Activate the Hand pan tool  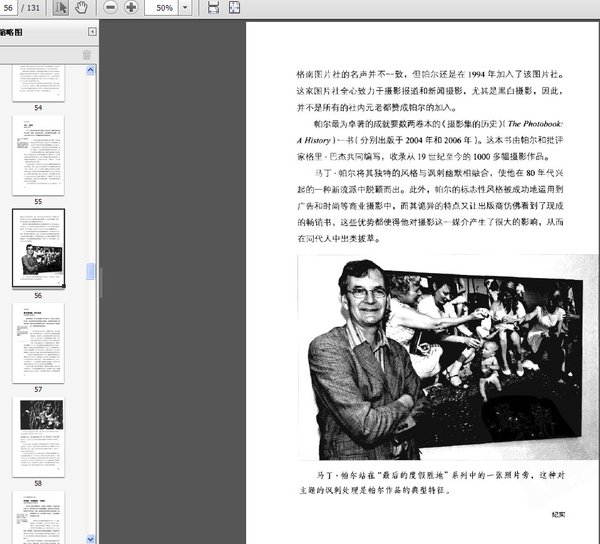[81, 8]
